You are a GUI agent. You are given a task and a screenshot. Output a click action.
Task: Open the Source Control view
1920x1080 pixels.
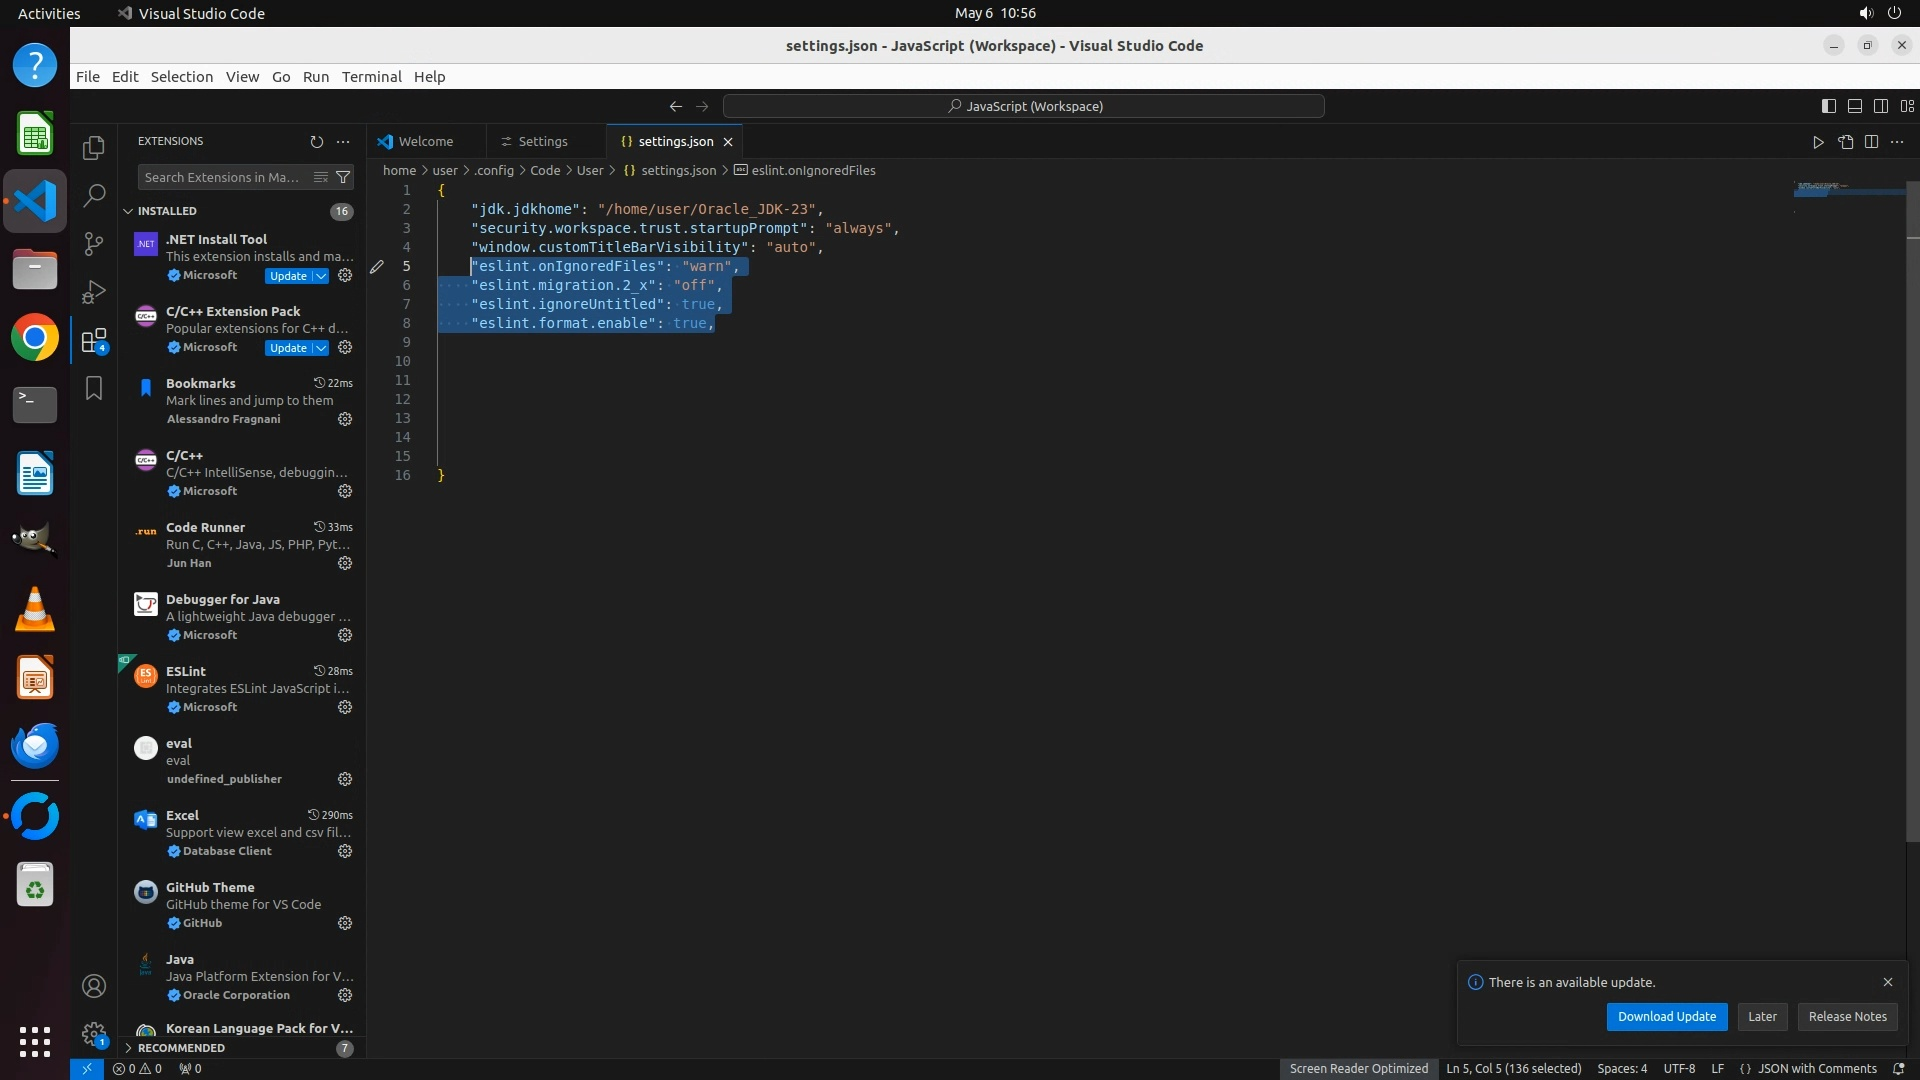point(94,244)
